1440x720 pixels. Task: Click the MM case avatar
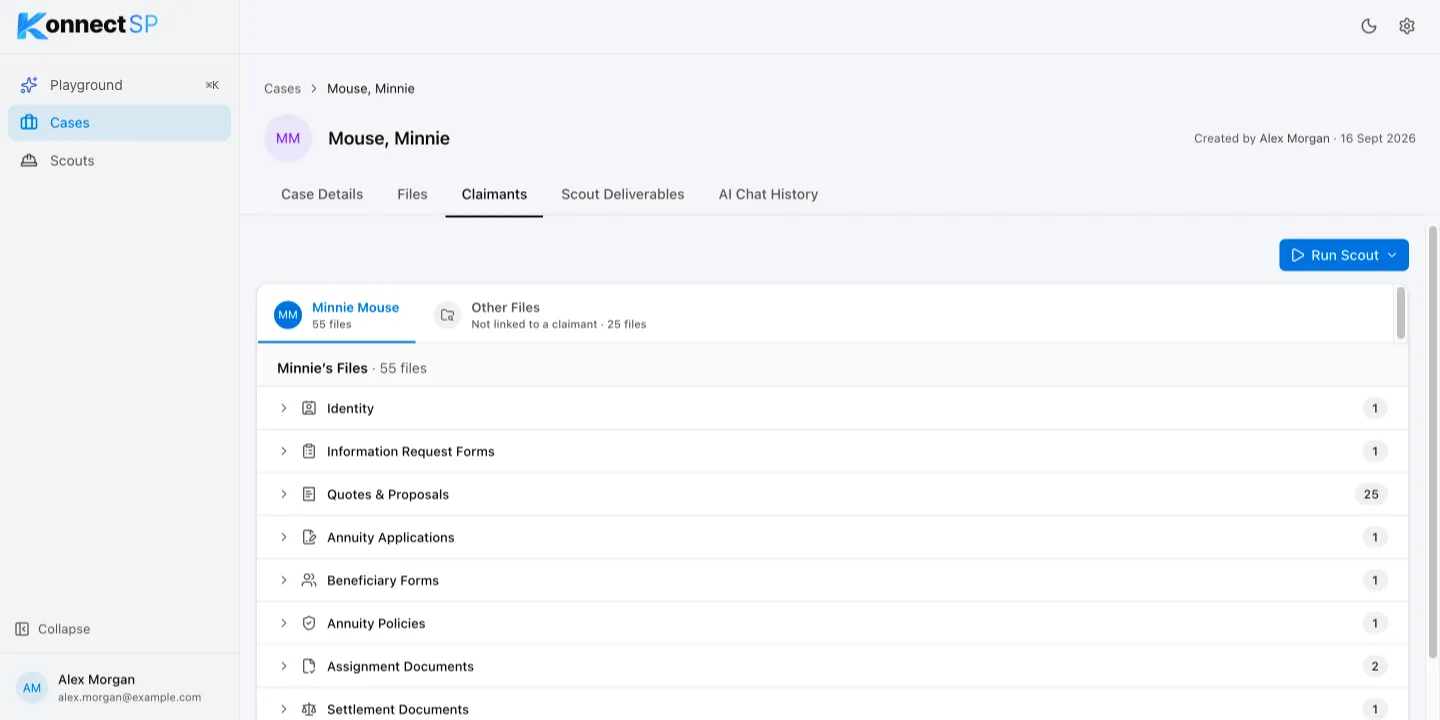[x=288, y=138]
